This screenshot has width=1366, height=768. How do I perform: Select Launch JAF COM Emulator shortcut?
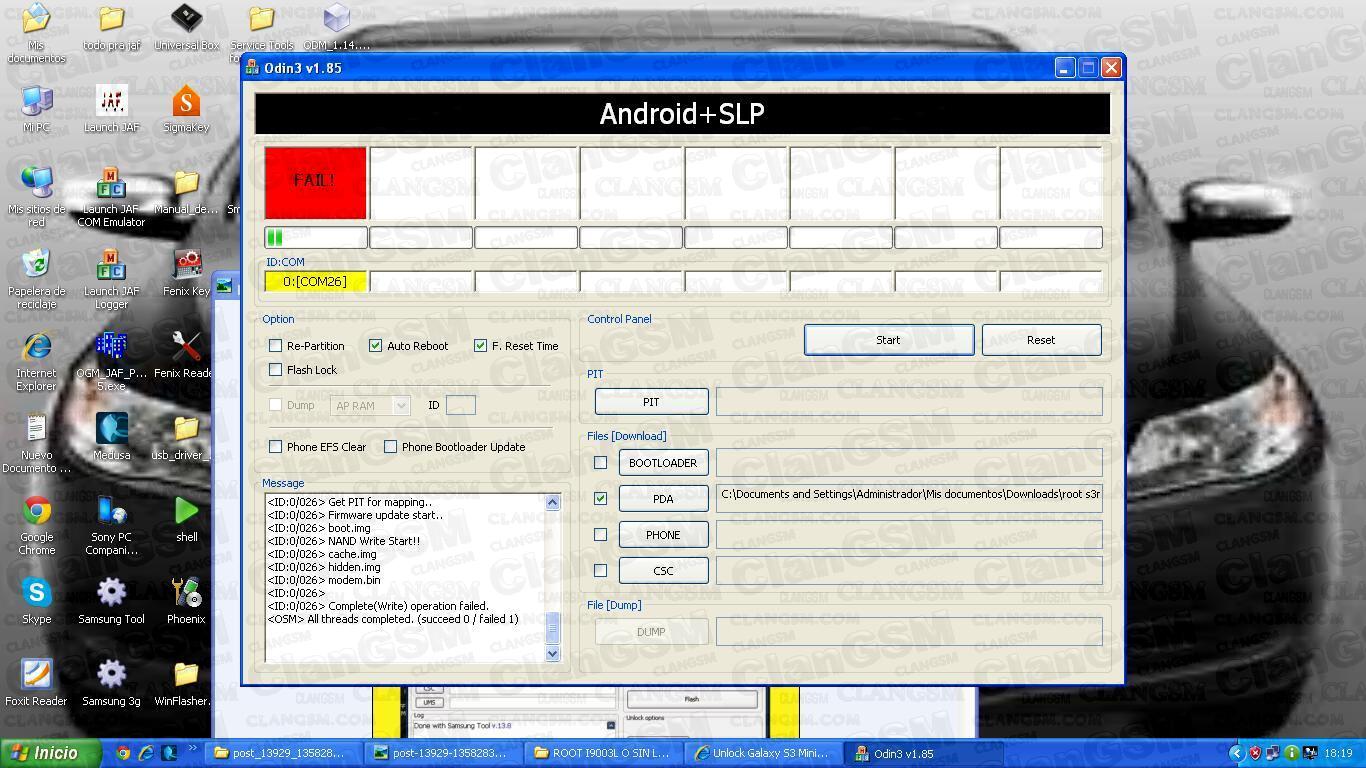click(111, 197)
